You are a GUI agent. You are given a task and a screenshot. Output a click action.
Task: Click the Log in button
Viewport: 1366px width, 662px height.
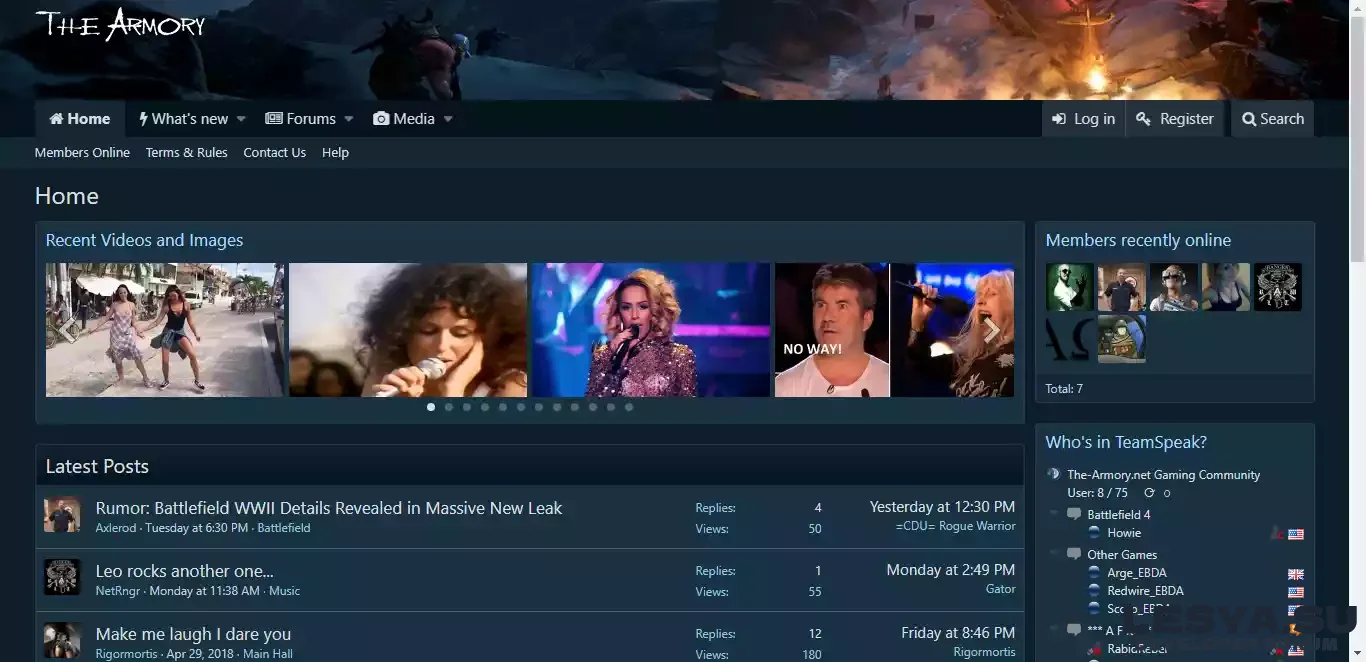[1083, 119]
